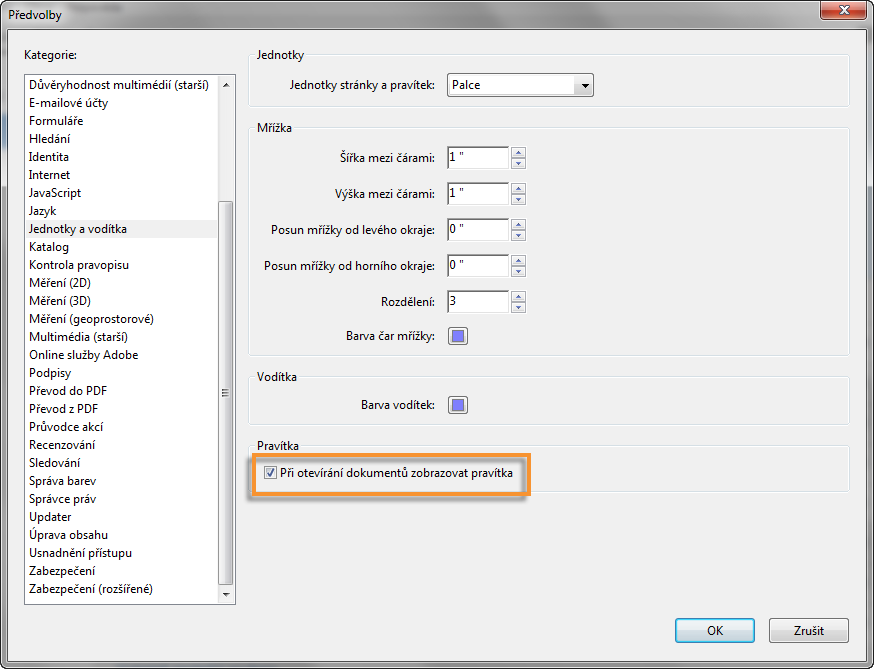
Task: Increase the grid offset from the top edge
Action: 518,260
